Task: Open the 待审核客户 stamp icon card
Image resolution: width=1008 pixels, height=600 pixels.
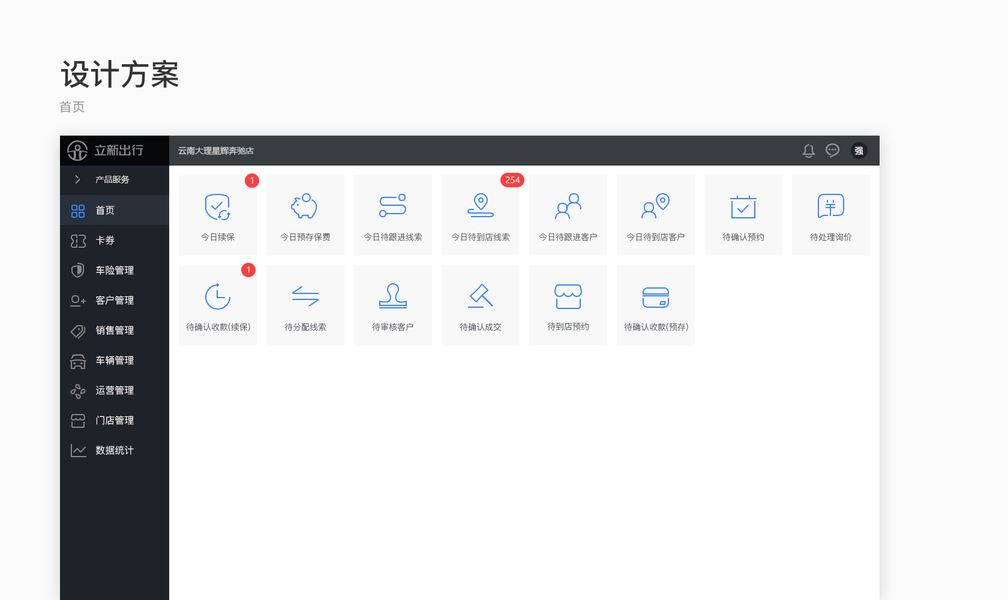Action: (x=393, y=305)
